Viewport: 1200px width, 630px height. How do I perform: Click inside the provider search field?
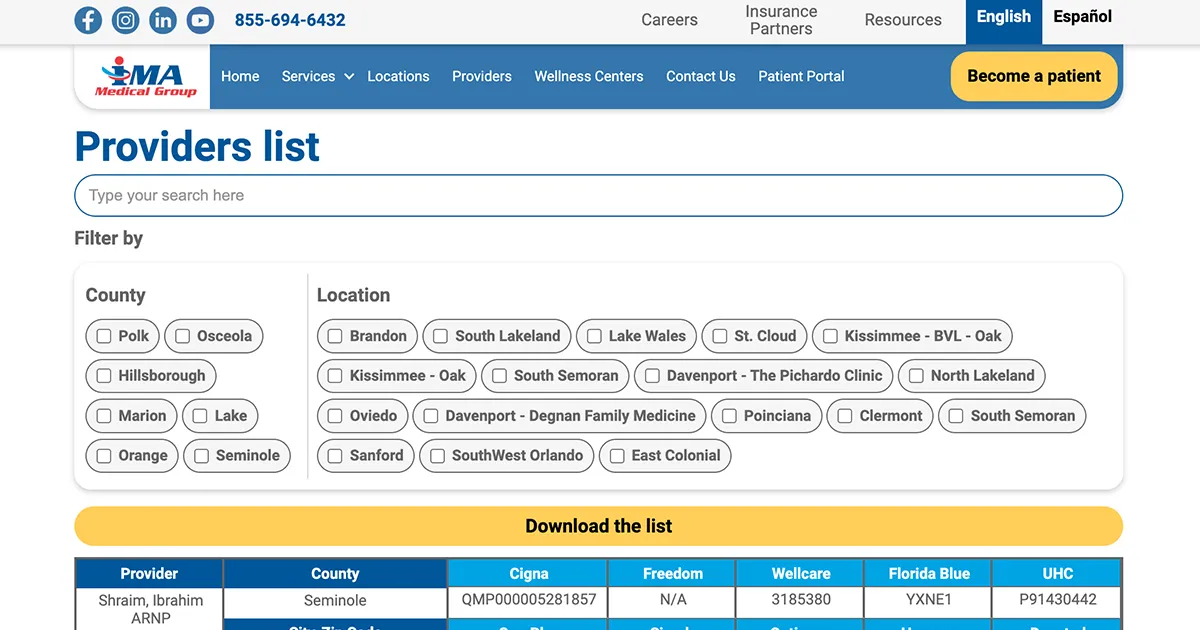(x=598, y=196)
